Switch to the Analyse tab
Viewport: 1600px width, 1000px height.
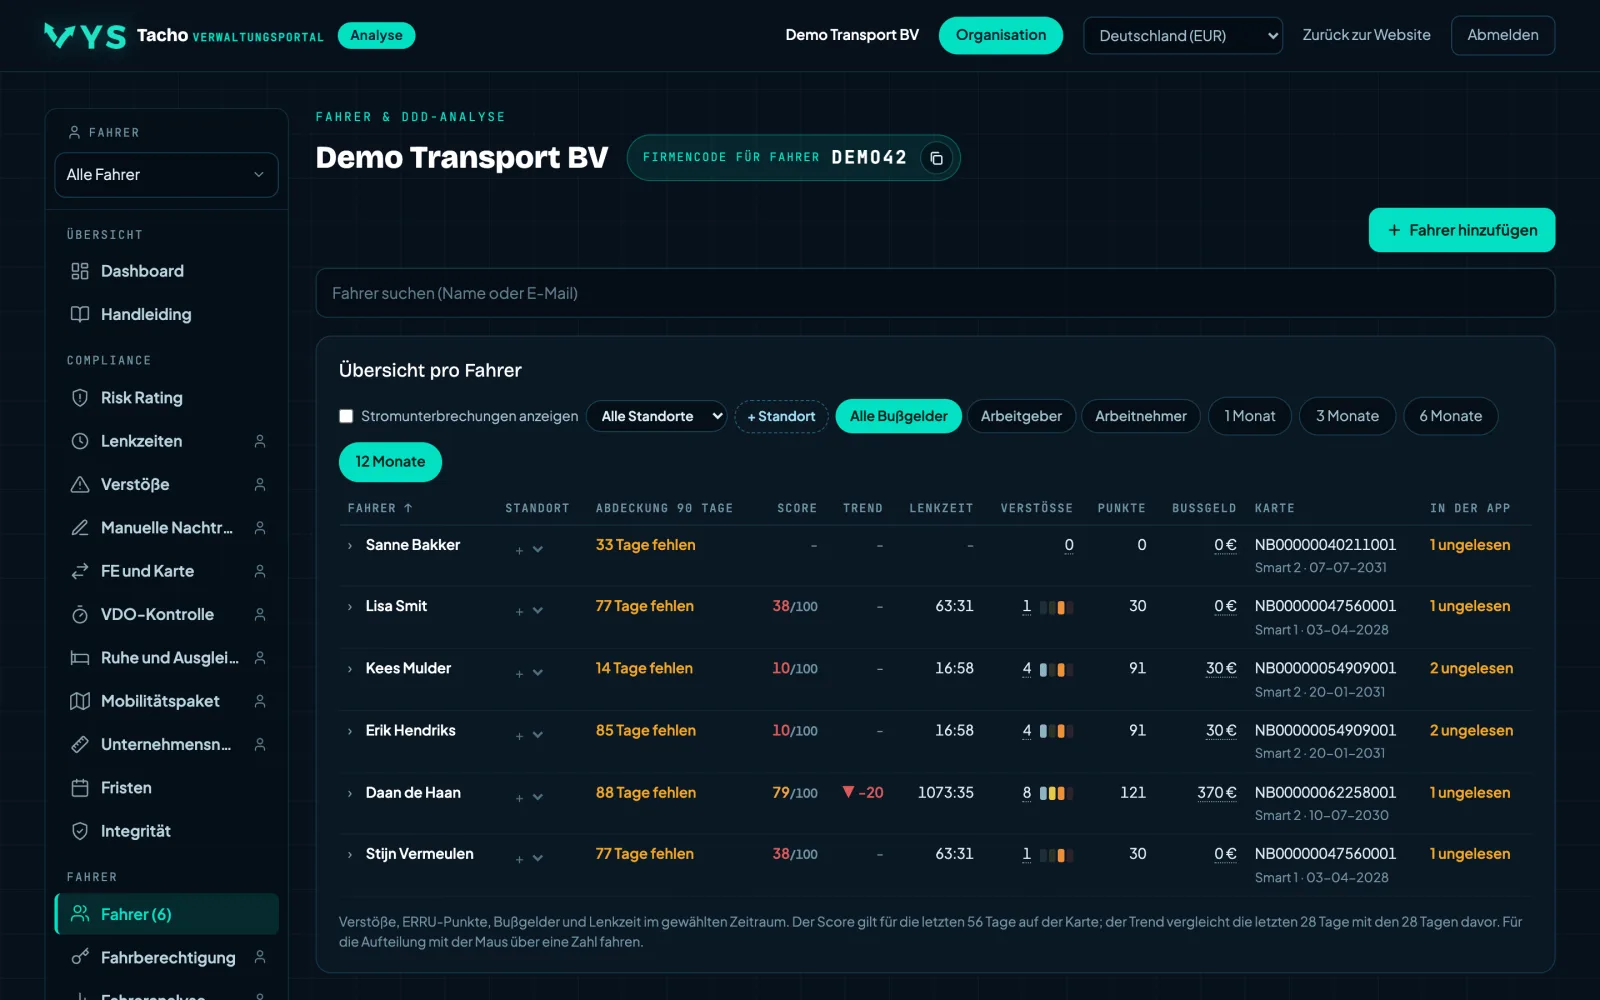click(377, 35)
